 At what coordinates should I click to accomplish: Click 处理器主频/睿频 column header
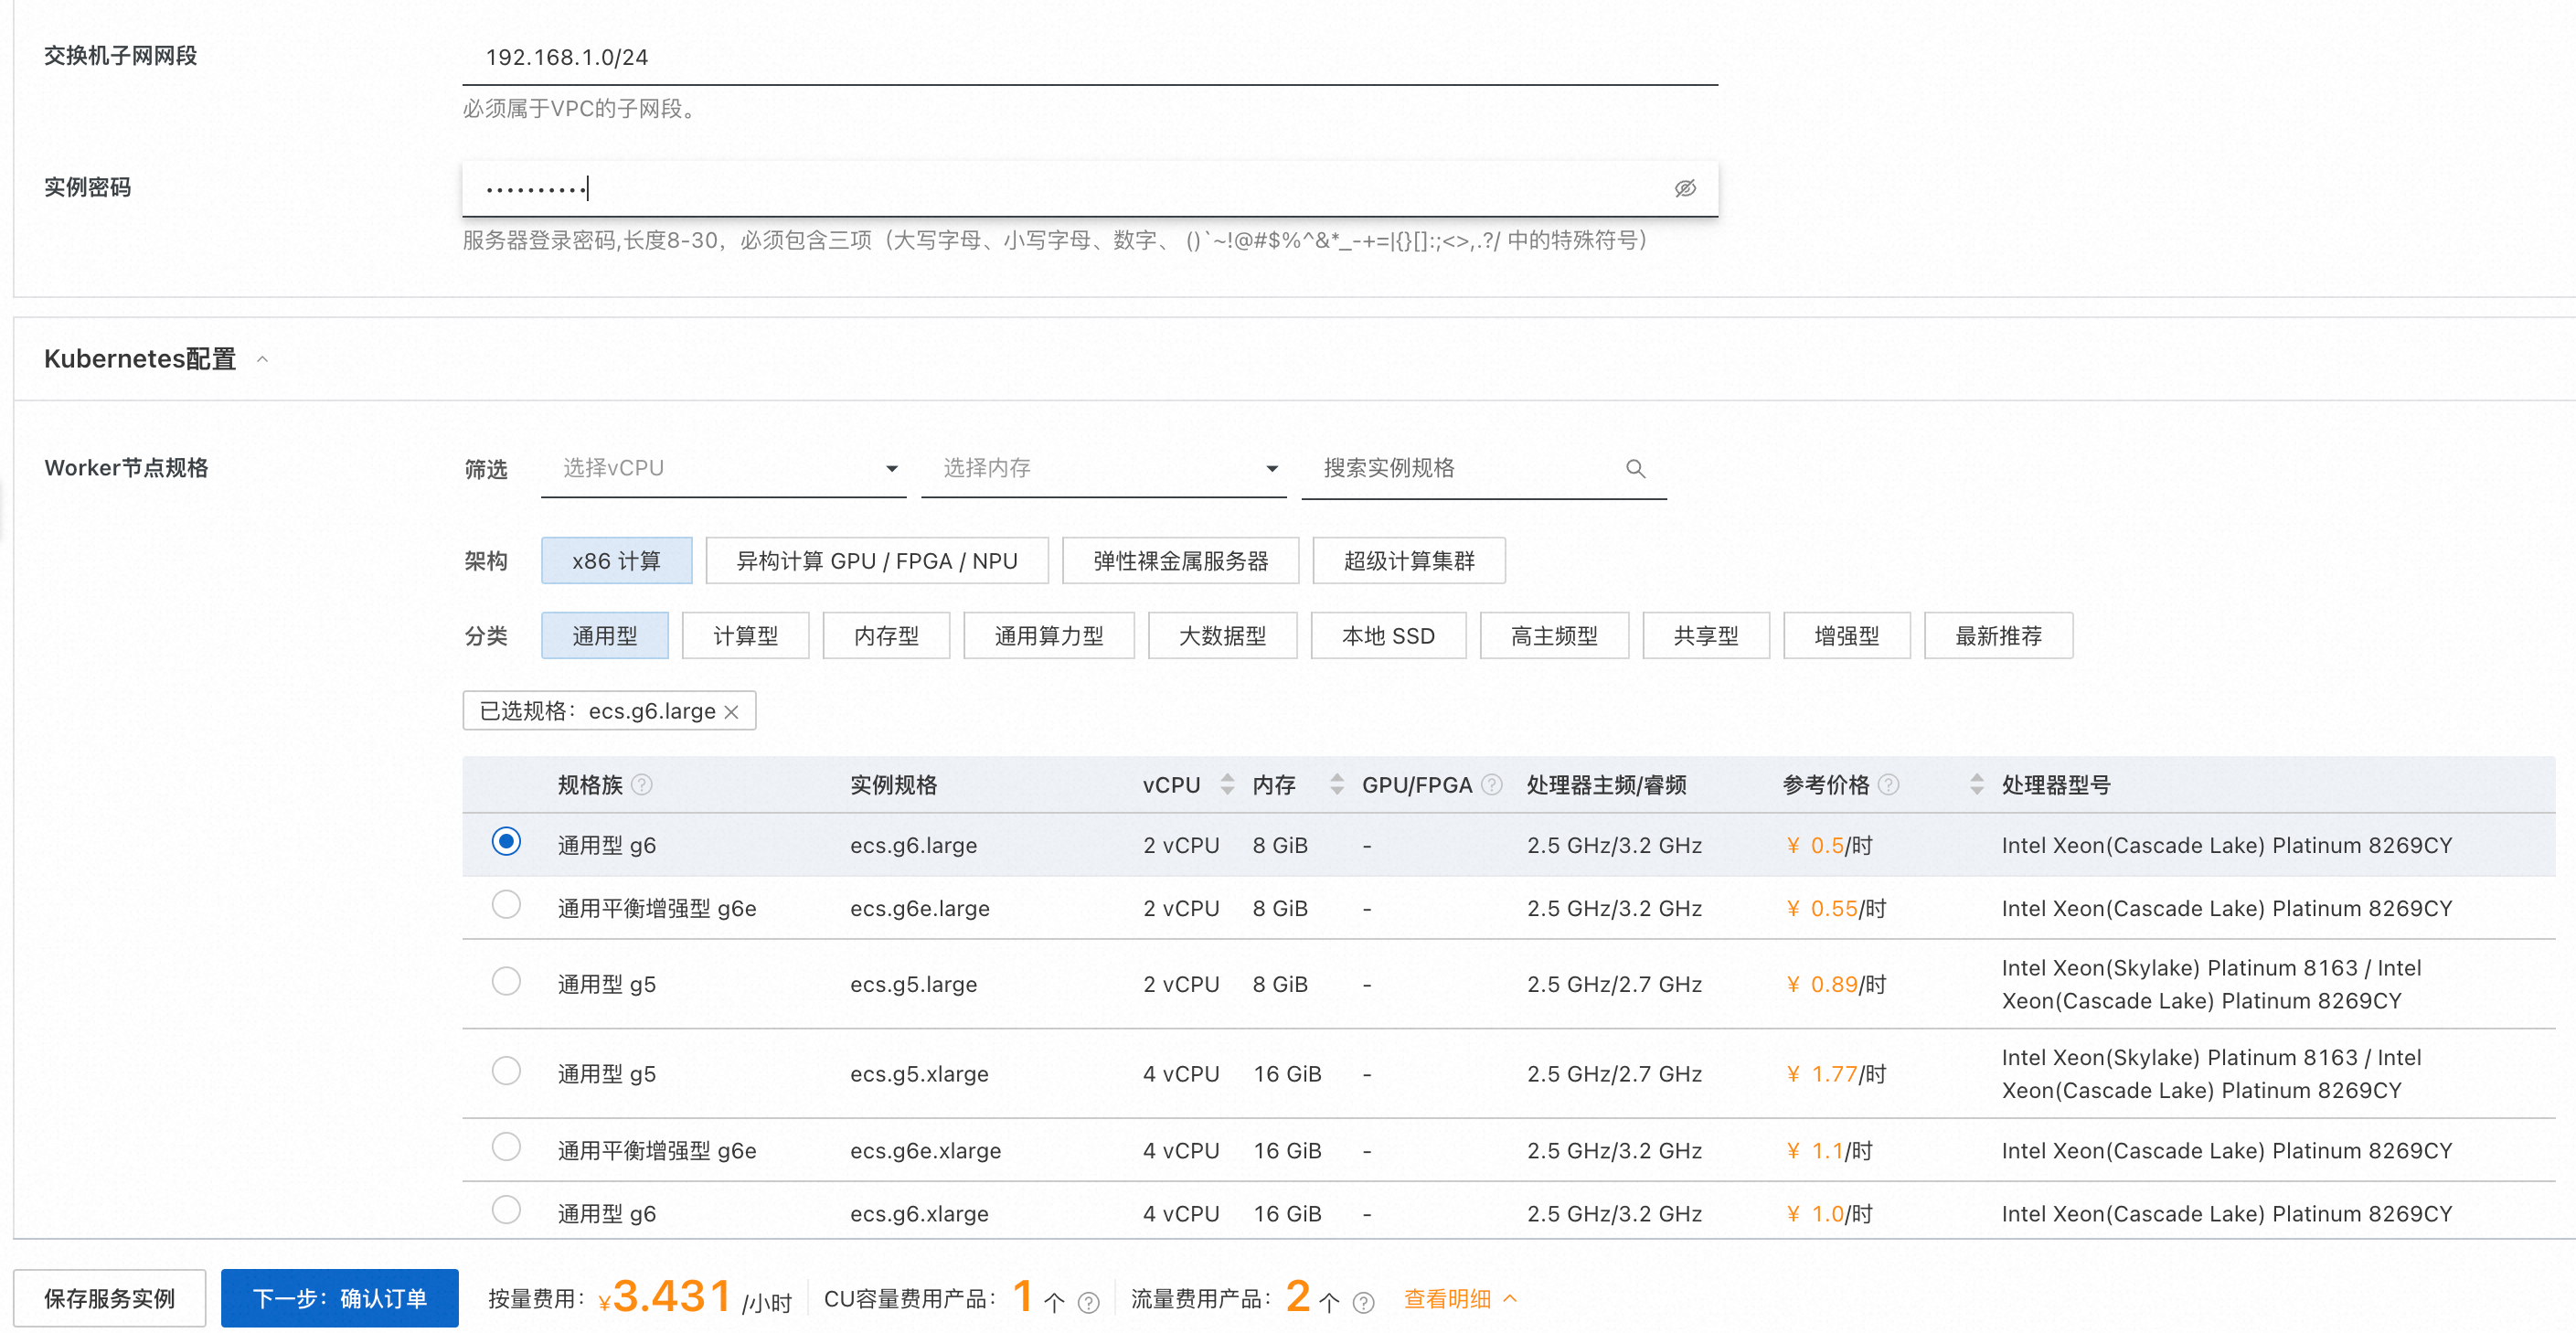1606,785
